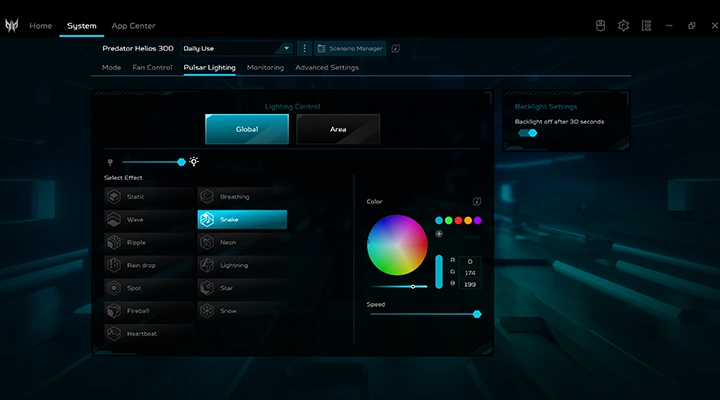Click the info icon beside Scenario Manager
Screen dimensions: 720x400
[395, 48]
